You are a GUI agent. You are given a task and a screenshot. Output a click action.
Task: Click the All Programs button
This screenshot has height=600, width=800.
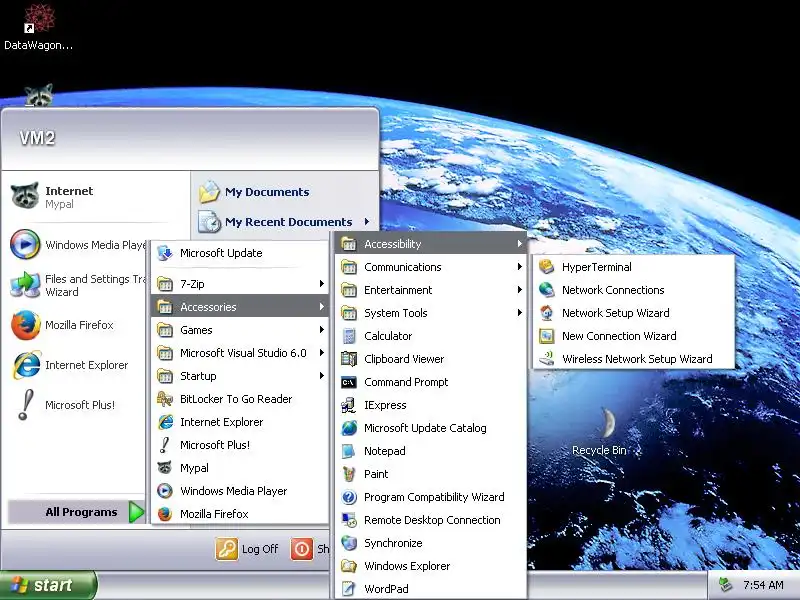point(77,512)
